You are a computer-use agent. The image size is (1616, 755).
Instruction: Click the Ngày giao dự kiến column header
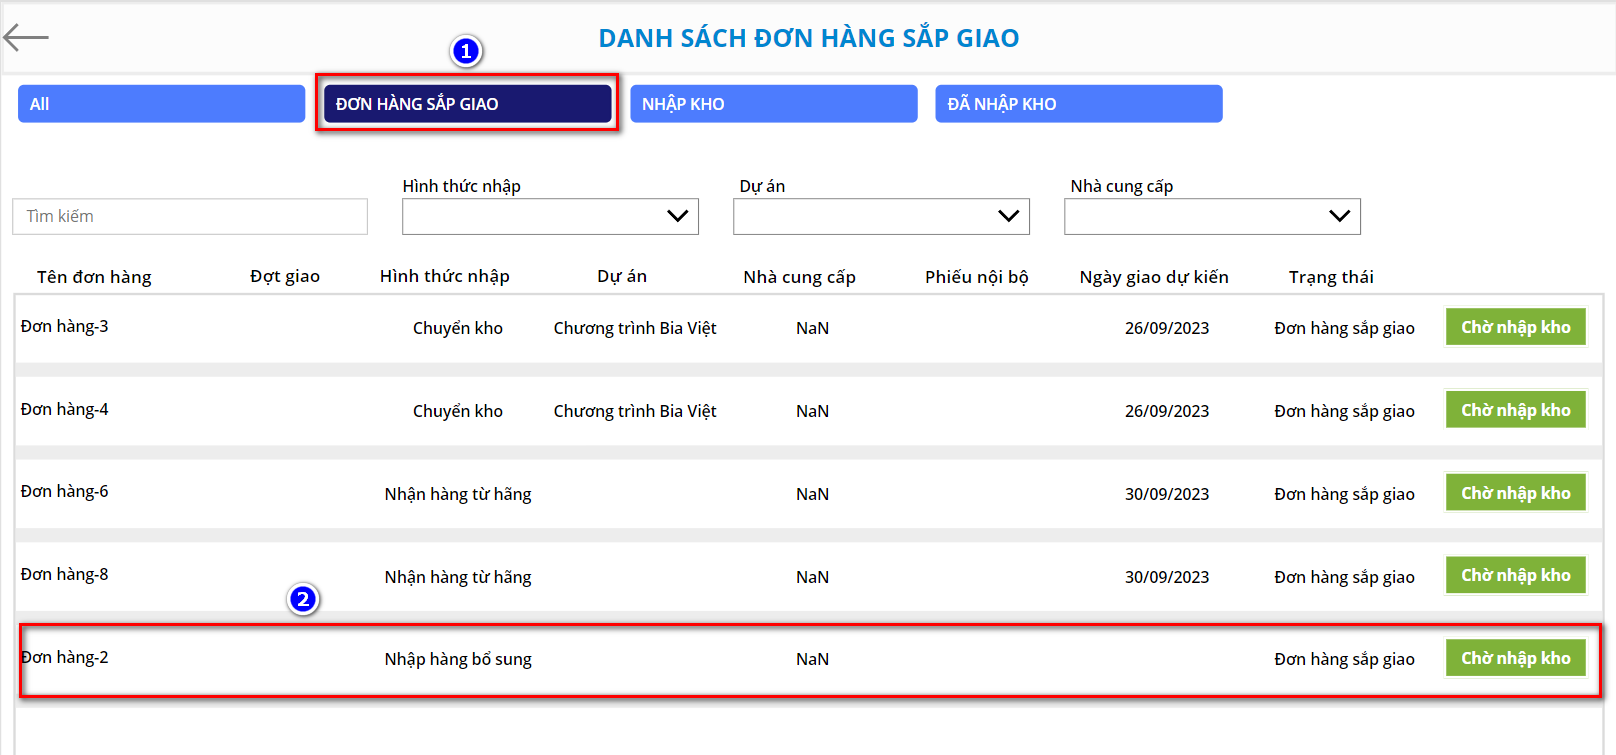pyautogui.click(x=1154, y=277)
